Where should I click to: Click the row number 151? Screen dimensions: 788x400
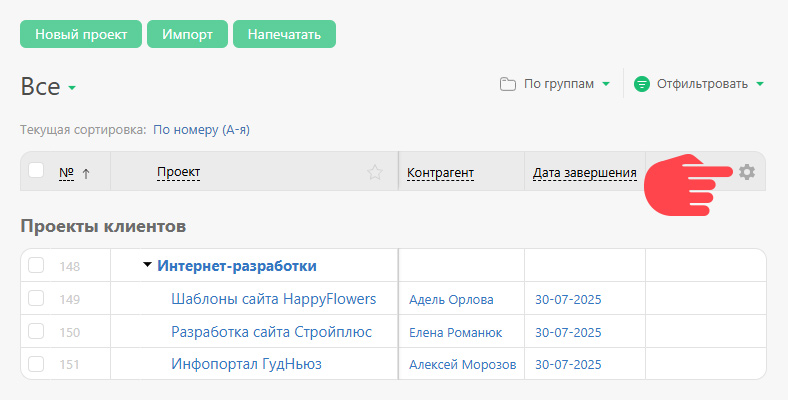pos(69,365)
